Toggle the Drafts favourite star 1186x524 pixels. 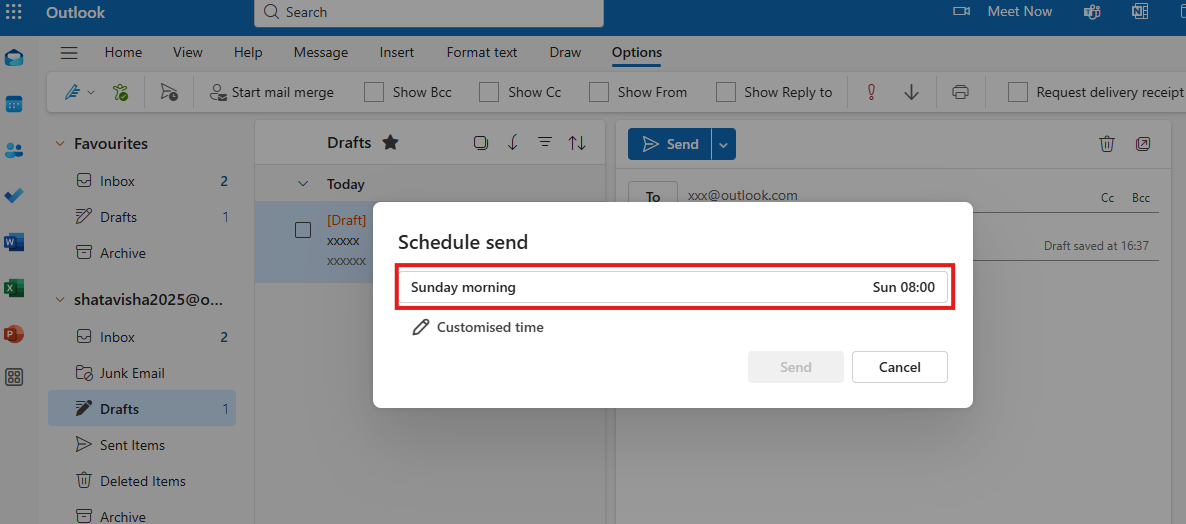coord(390,142)
